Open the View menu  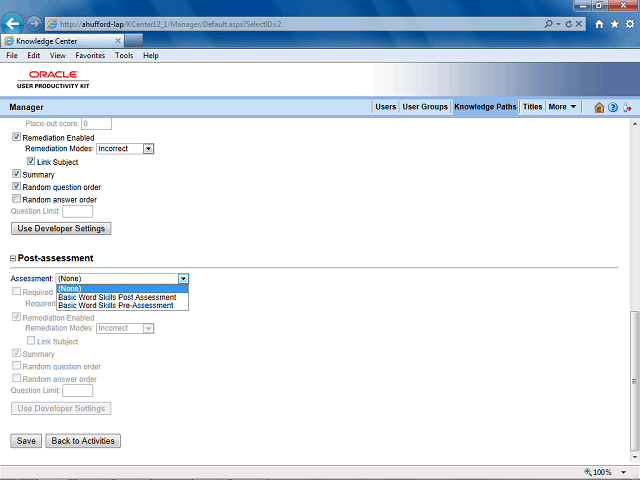(x=58, y=56)
